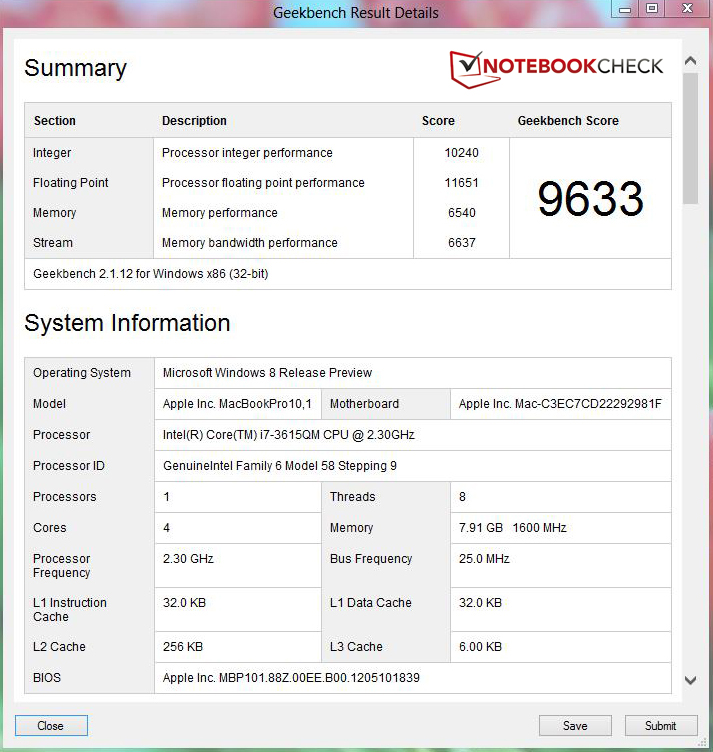713x752 pixels.
Task: Click the Threads value 8
Action: (x=462, y=497)
